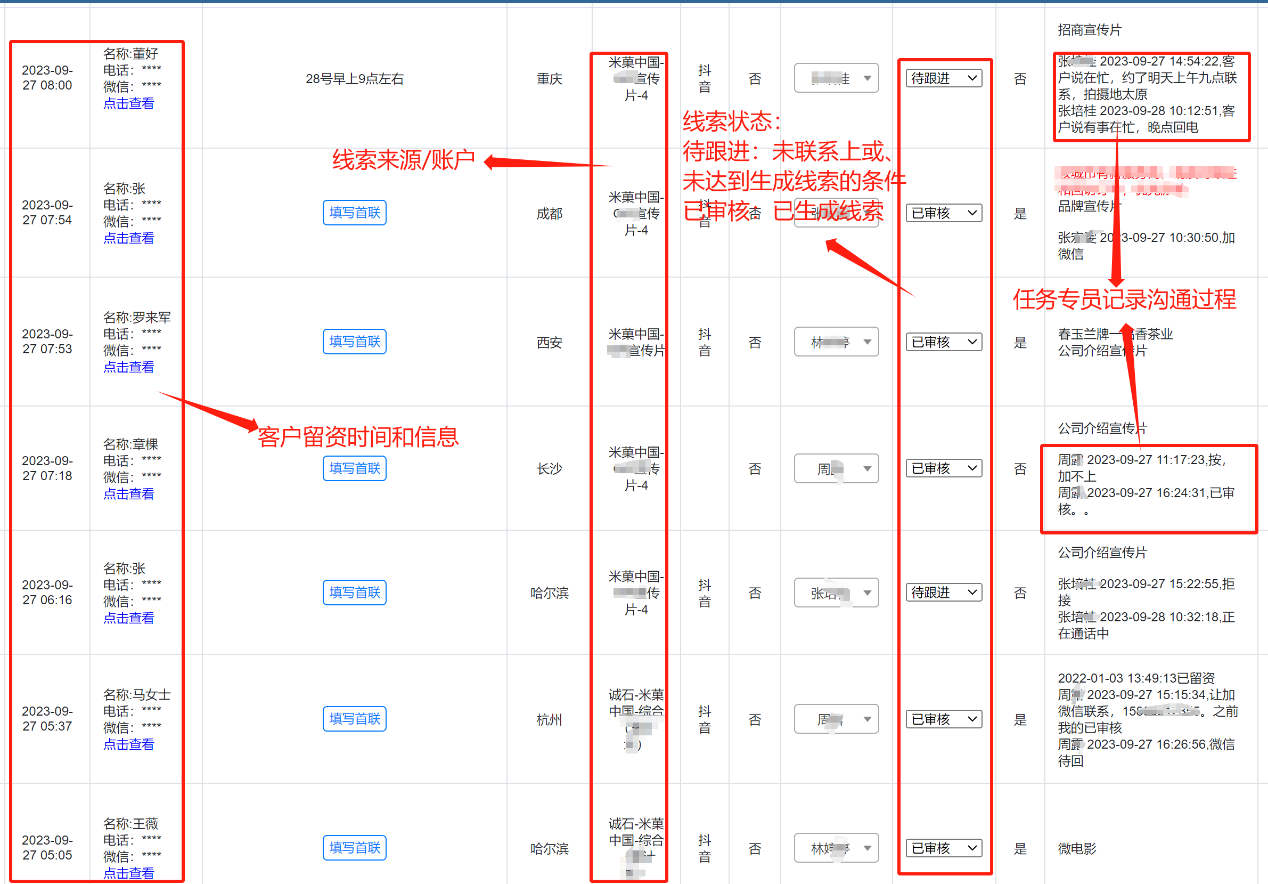Open 点击查看 link for customer 罗来军
The width and height of the screenshot is (1268, 884).
129,367
